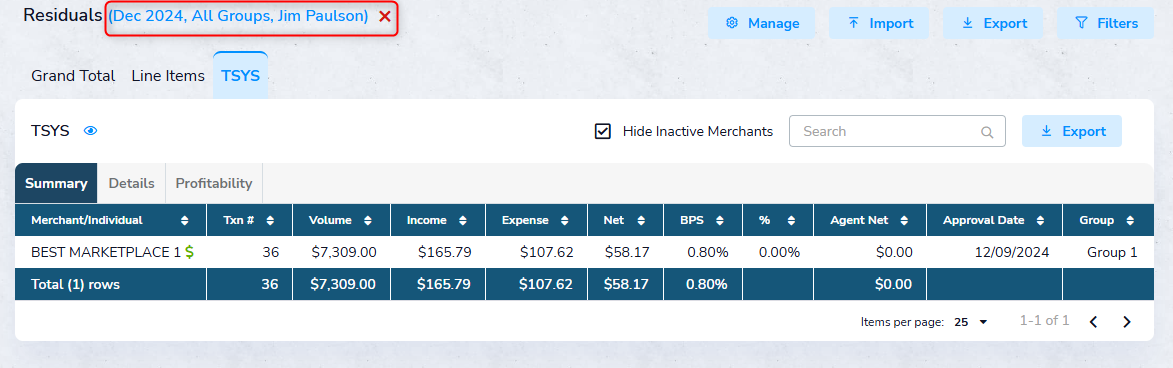Viewport: 1173px width, 368px height.
Task: Click the top Export button beside Filters
Action: (993, 23)
